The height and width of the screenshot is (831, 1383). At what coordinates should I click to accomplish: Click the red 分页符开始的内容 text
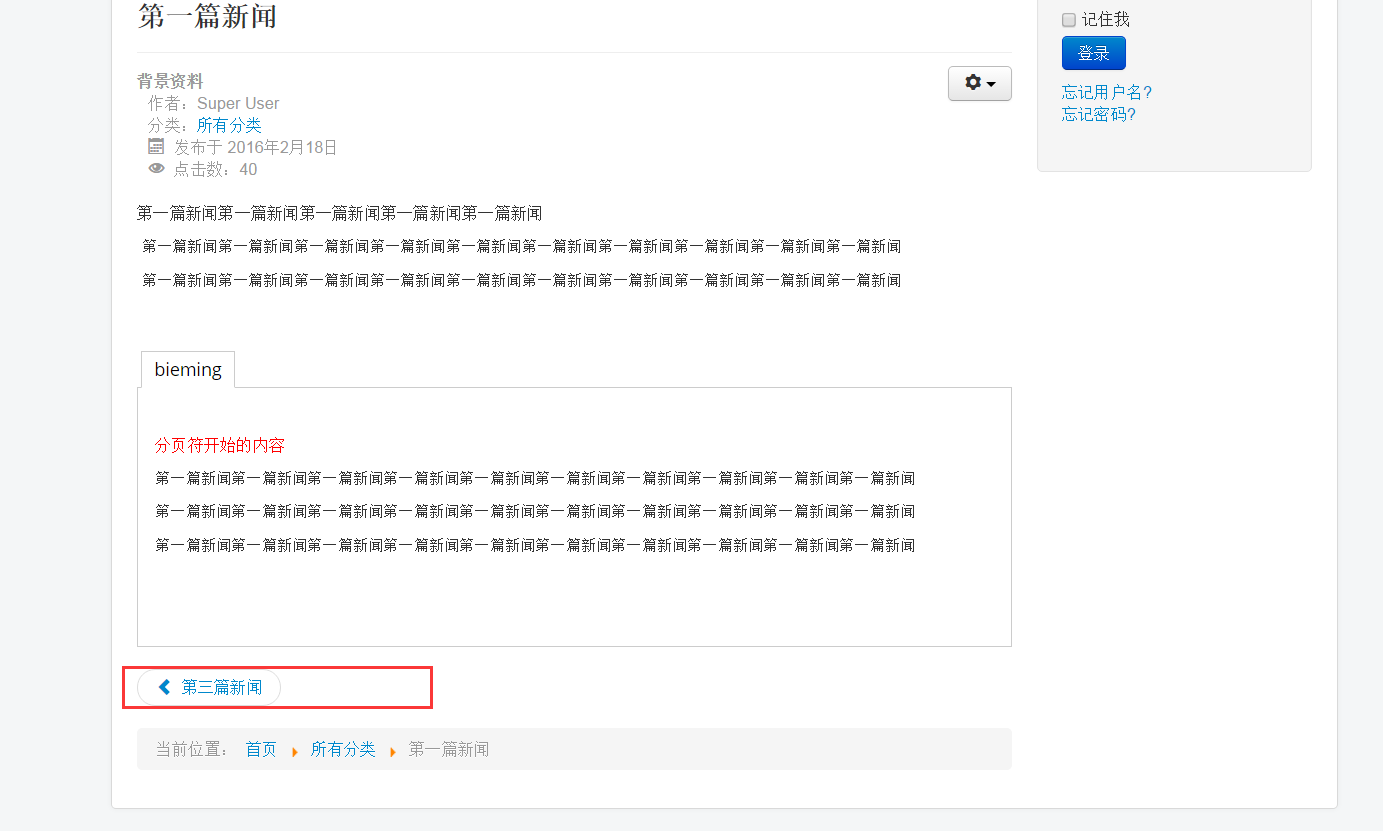220,445
